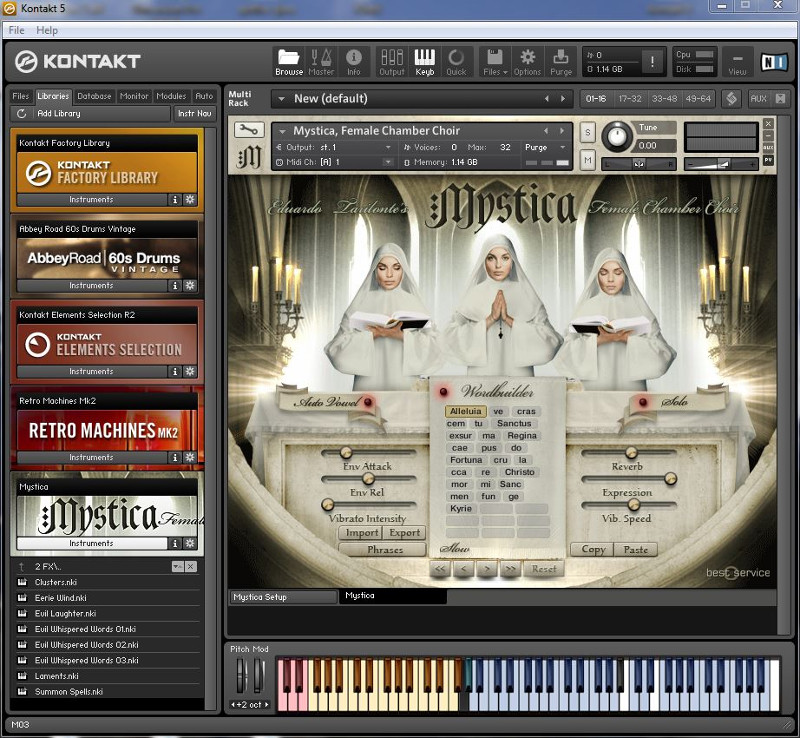Click the info icon on Kontakt Factory Library
The height and width of the screenshot is (738, 800).
175,200
